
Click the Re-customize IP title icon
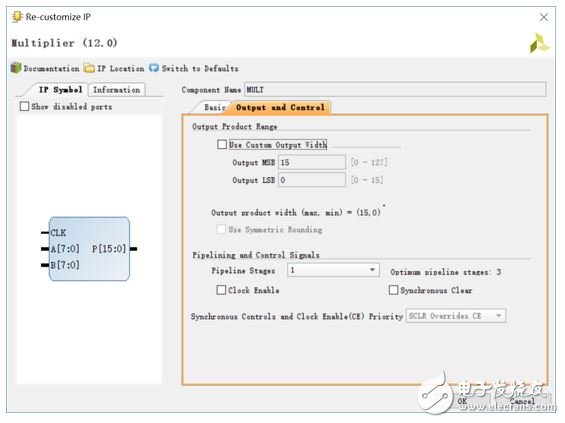17,17
